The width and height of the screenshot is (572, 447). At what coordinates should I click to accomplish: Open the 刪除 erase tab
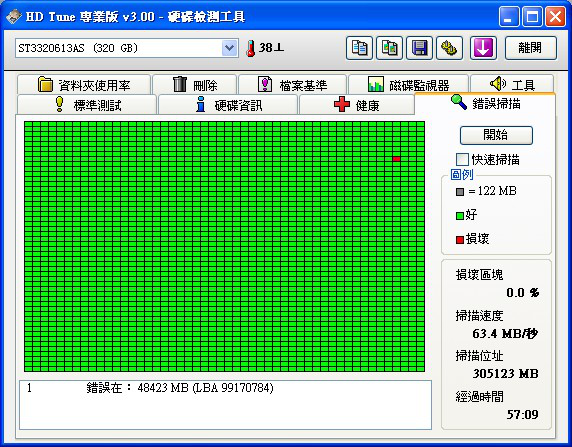(x=195, y=85)
